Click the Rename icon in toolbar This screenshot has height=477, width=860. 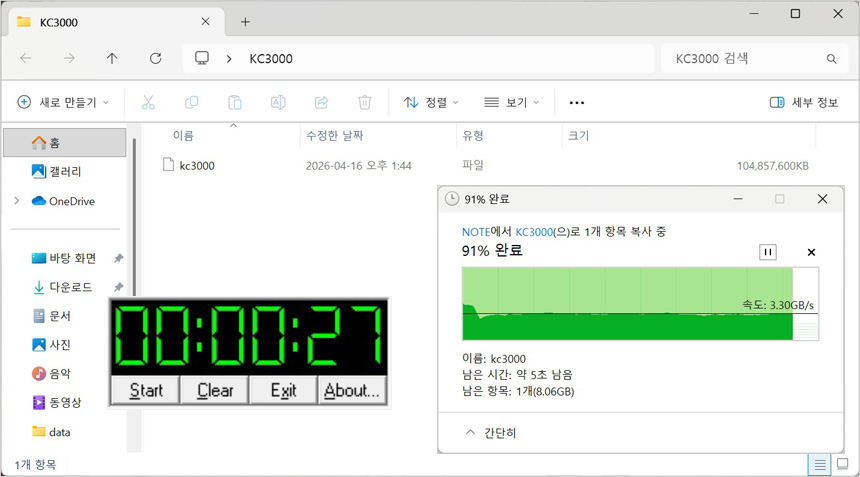[x=278, y=102]
